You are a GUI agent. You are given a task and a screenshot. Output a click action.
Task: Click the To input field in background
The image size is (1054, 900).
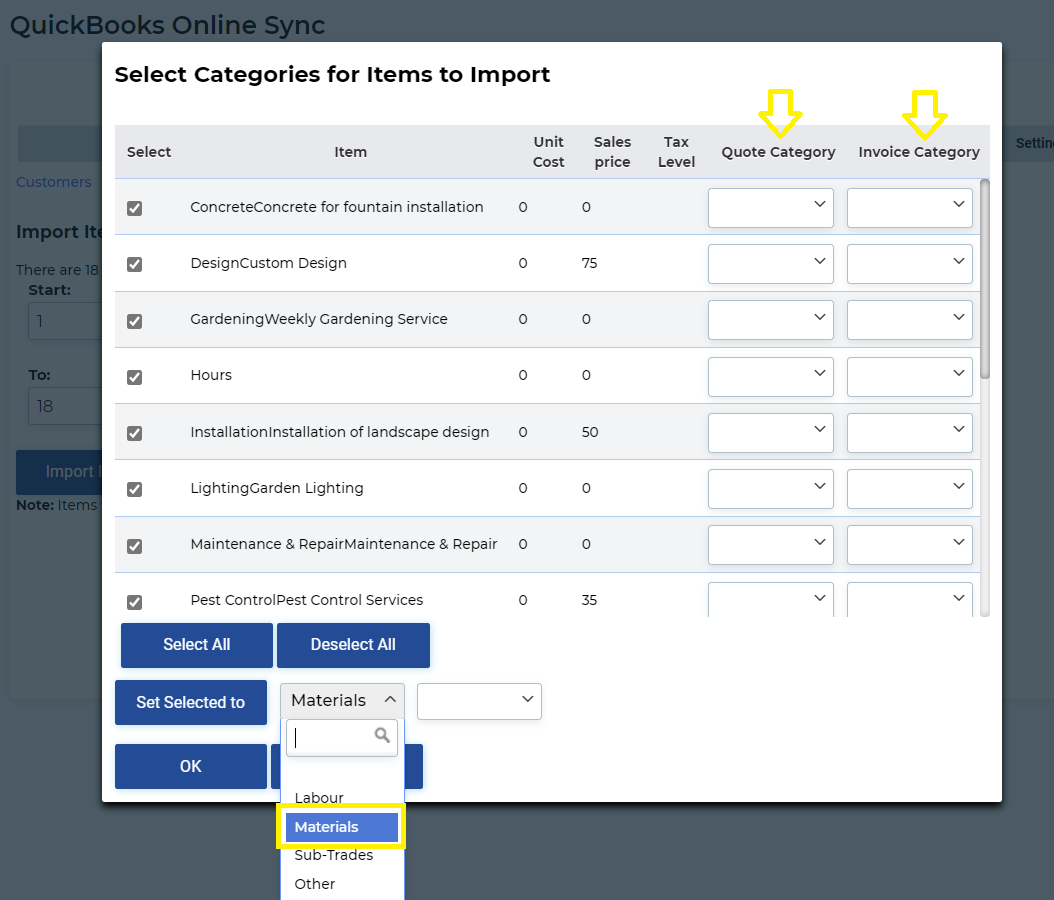(65, 405)
